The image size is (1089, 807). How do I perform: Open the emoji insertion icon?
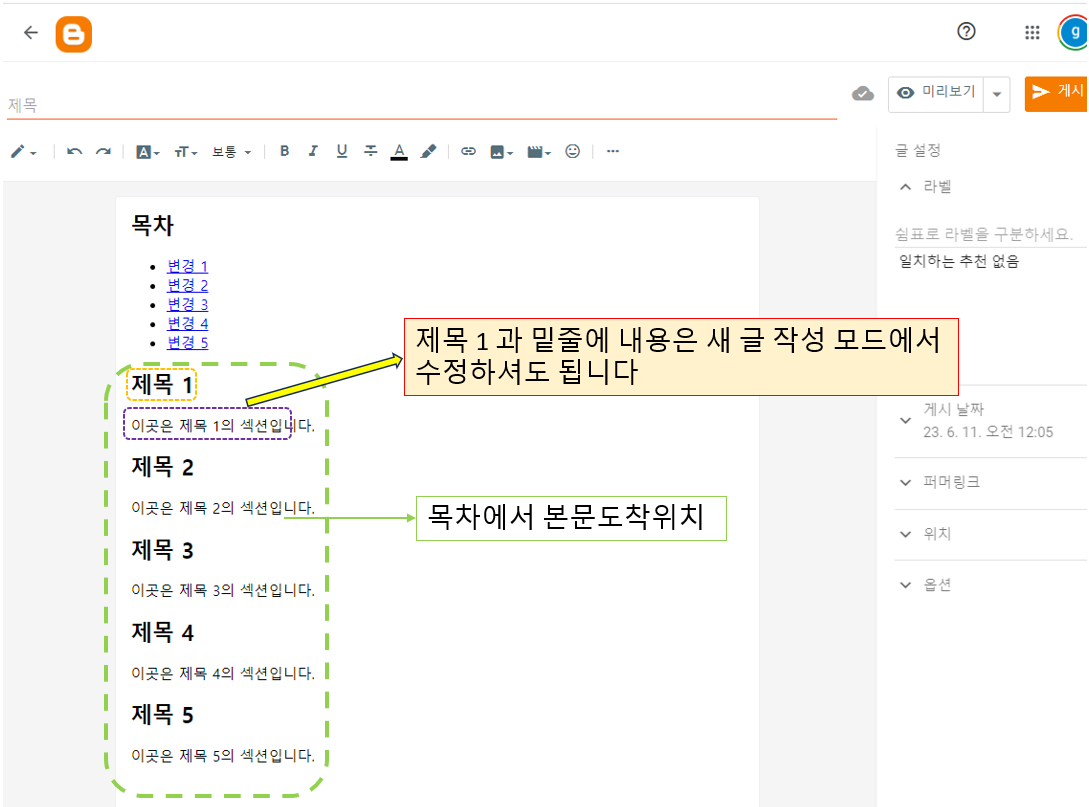point(572,151)
